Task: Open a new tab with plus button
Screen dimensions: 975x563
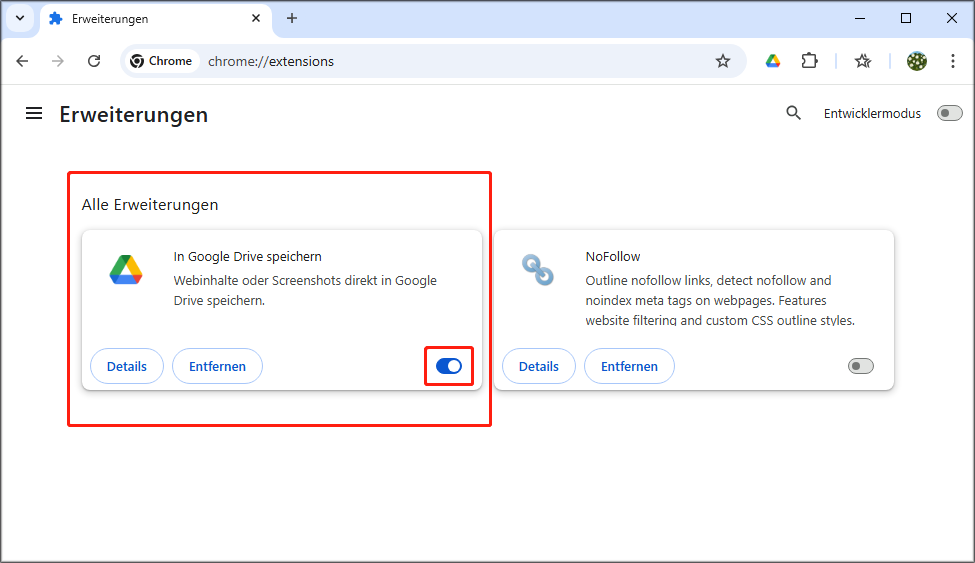Action: click(x=292, y=18)
